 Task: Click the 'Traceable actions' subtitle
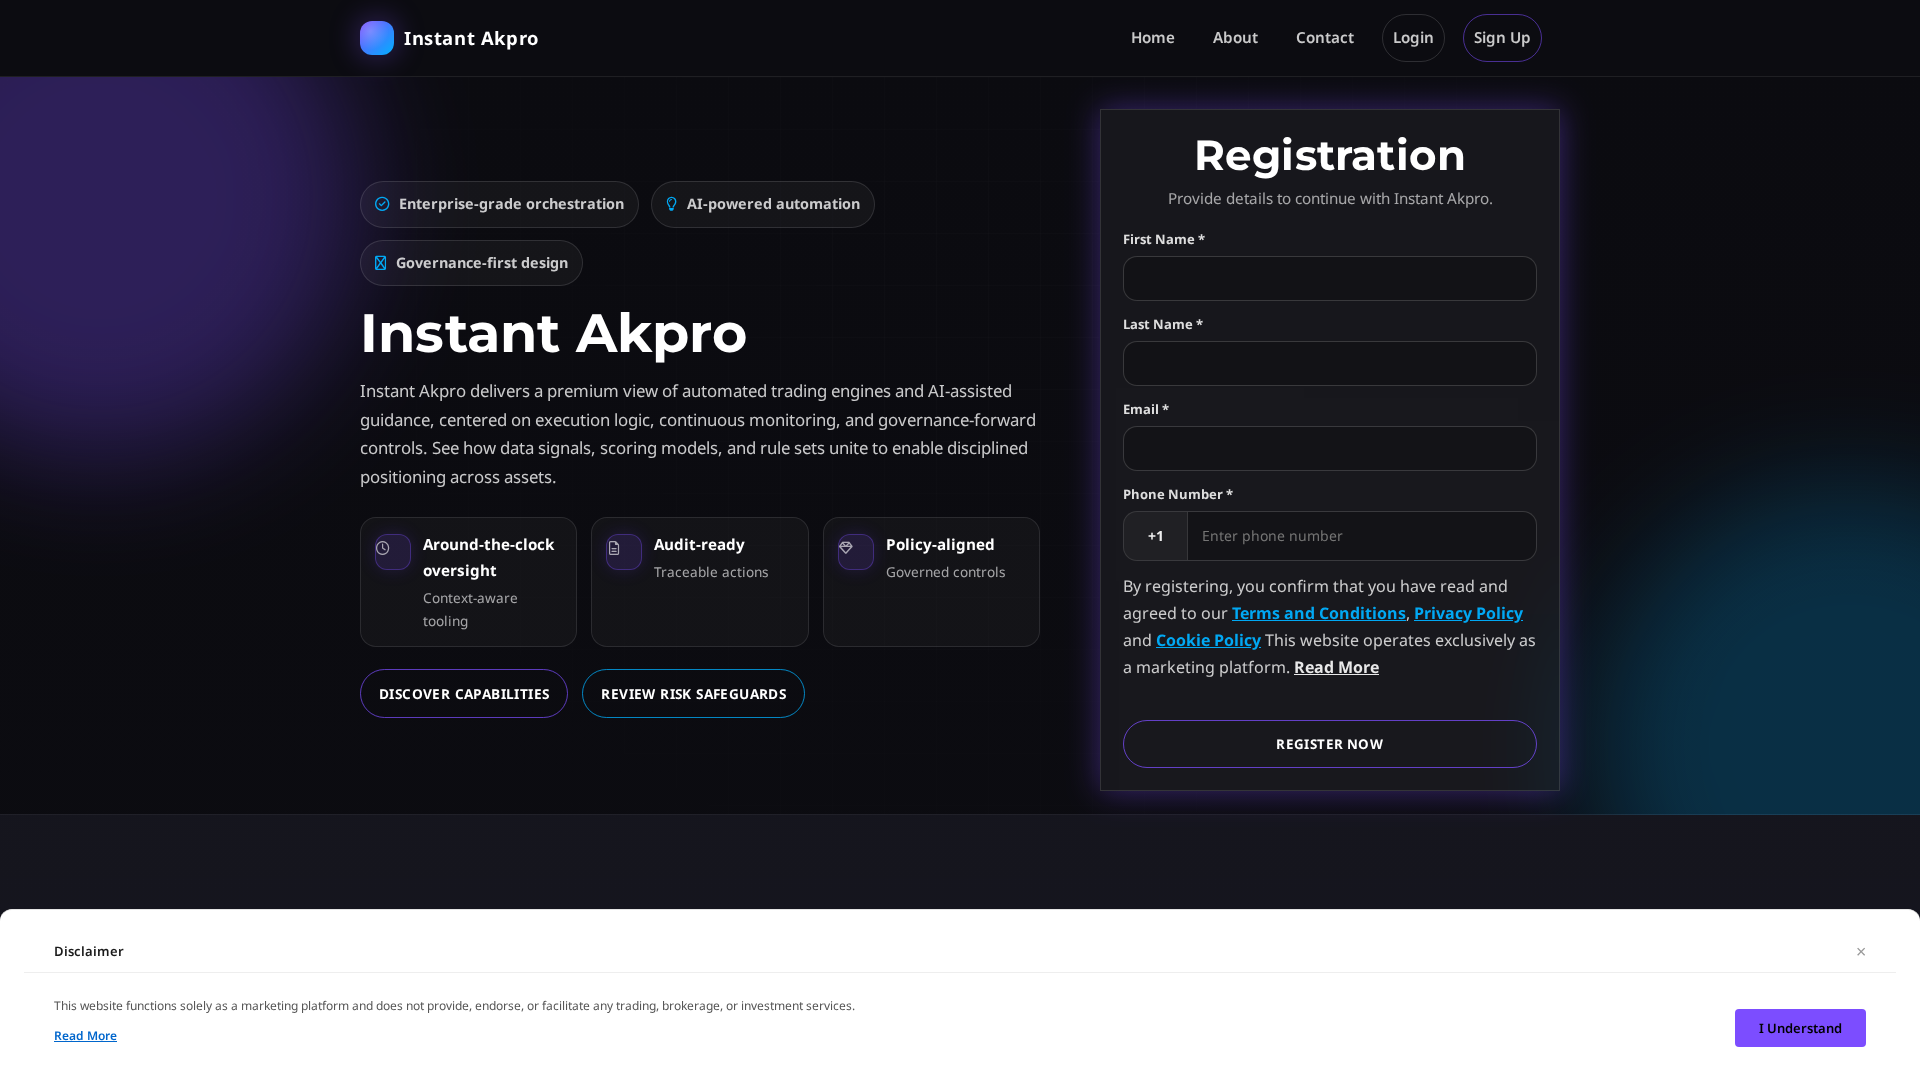(711, 572)
